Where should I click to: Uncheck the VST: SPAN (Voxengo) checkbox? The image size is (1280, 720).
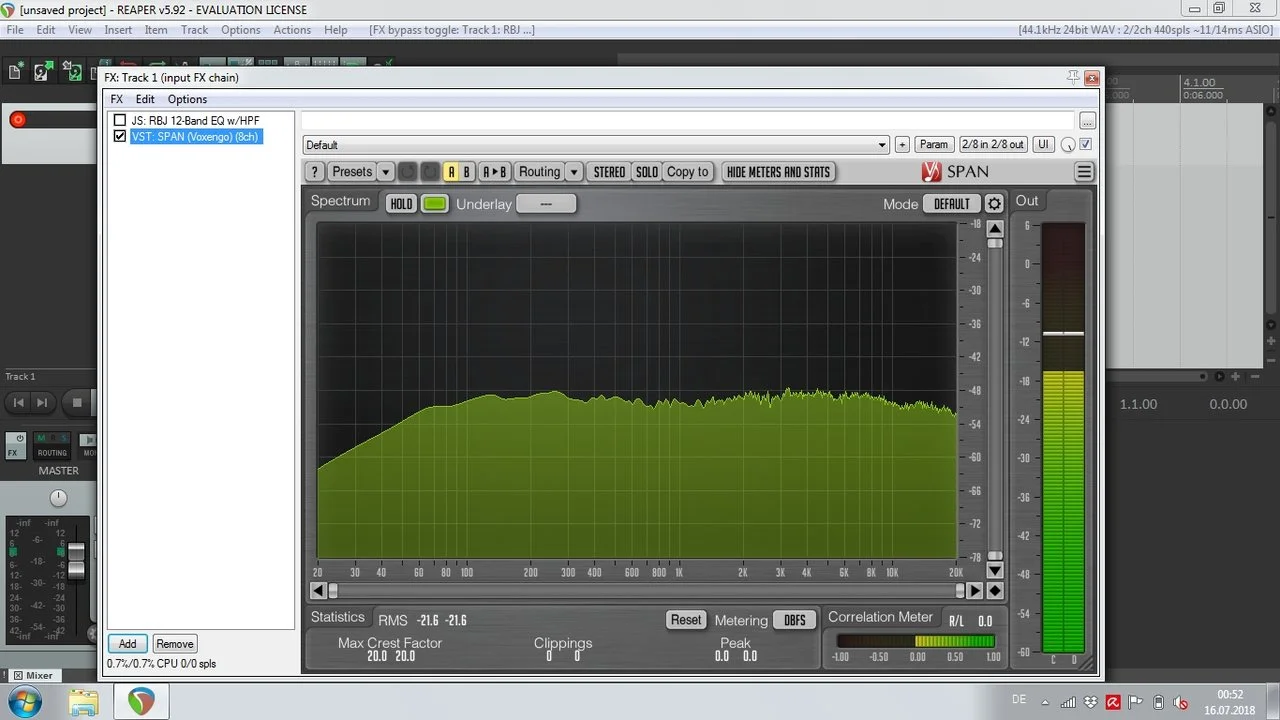[120, 136]
